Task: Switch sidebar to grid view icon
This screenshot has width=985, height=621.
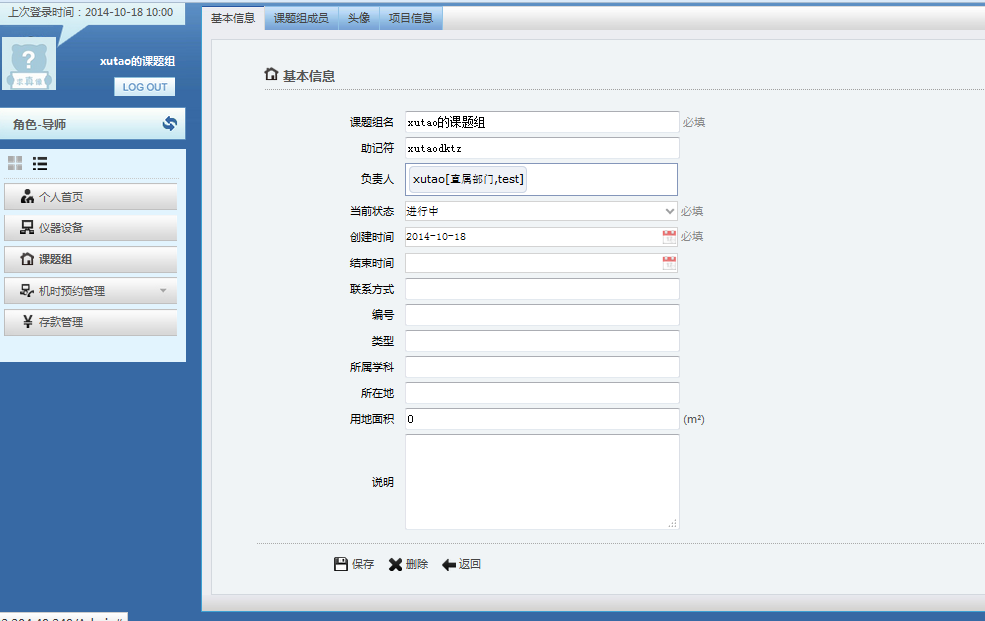Action: pos(15,163)
